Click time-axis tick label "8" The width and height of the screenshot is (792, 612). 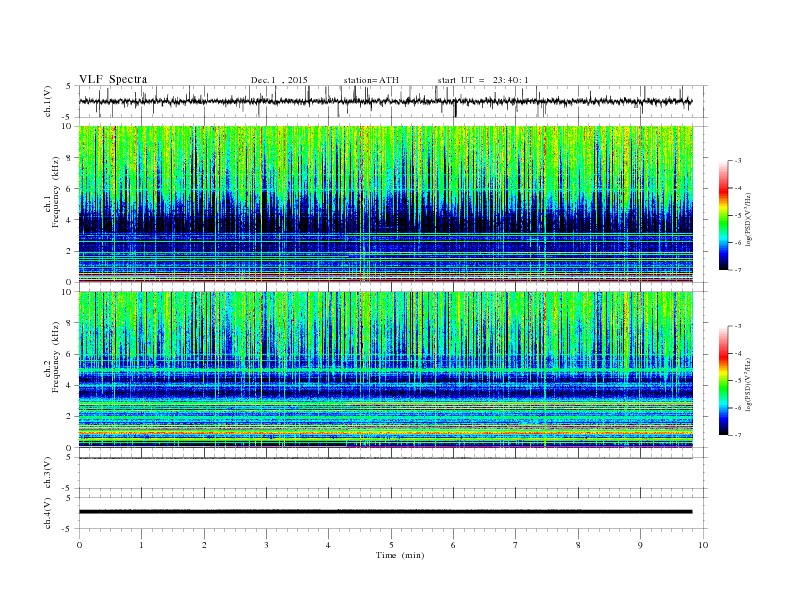click(x=578, y=545)
